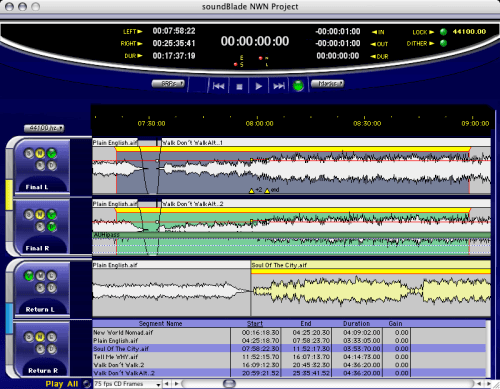The width and height of the screenshot is (500, 389).
Task: Stop playback with the square stop button
Action: (239, 87)
